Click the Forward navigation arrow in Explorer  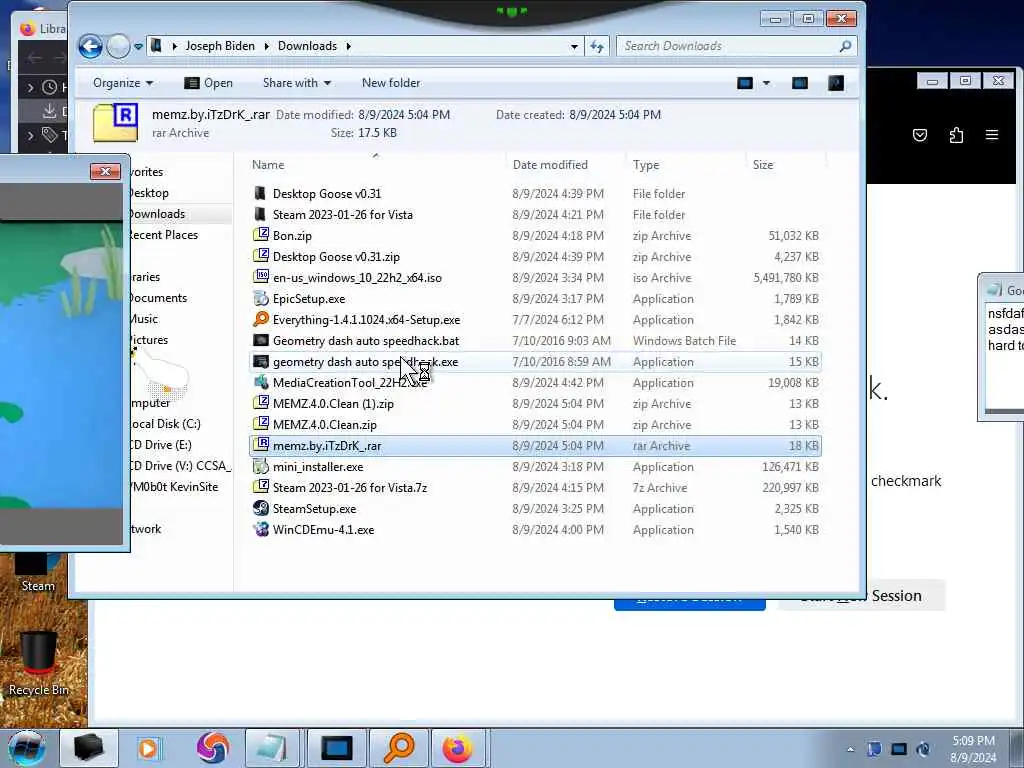(x=118, y=46)
